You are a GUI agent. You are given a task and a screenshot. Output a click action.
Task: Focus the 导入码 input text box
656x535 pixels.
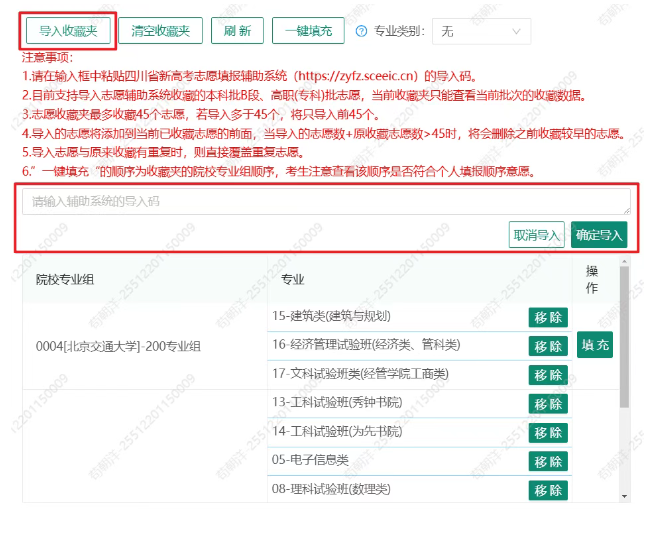(x=326, y=202)
